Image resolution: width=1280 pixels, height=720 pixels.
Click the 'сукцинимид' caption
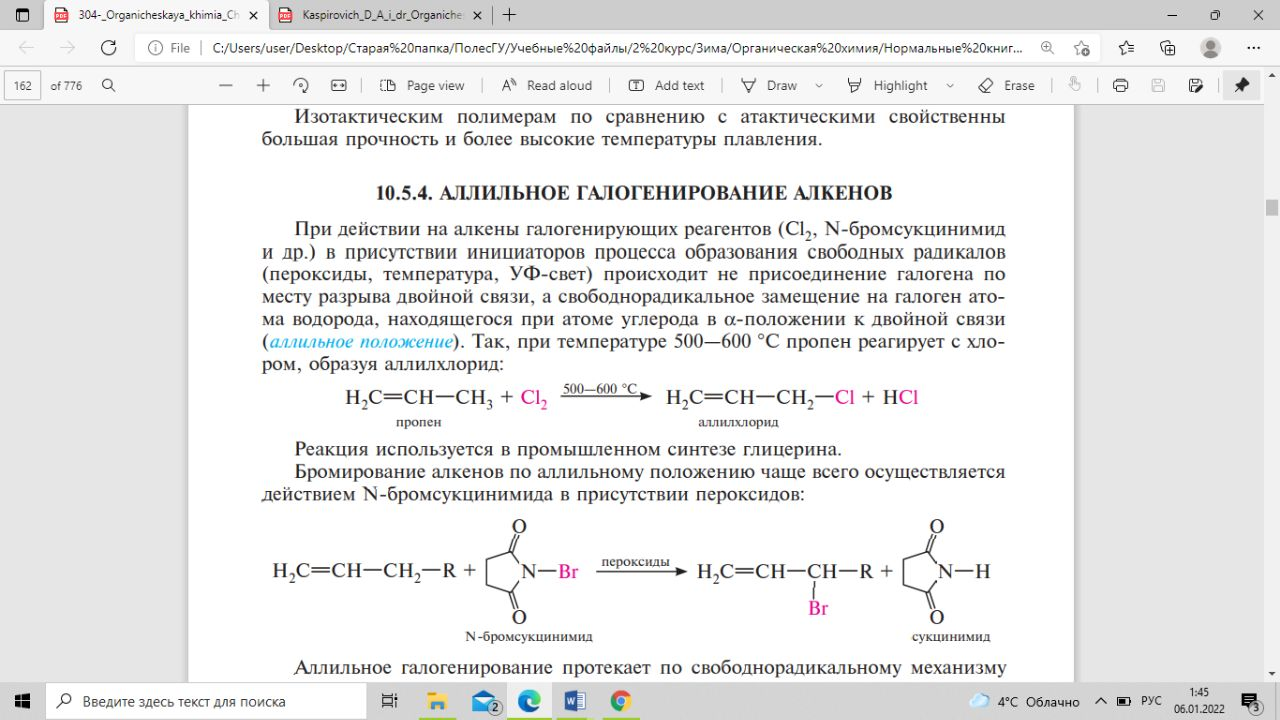pyautogui.click(x=951, y=636)
